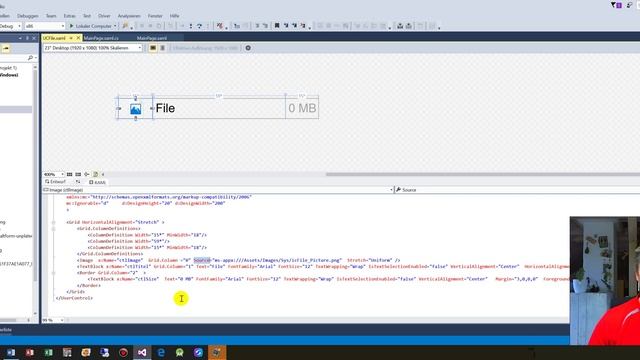Screen dimensions: 640x360
Task: Toggle the highlighted designer artboard option
Action: point(96,174)
